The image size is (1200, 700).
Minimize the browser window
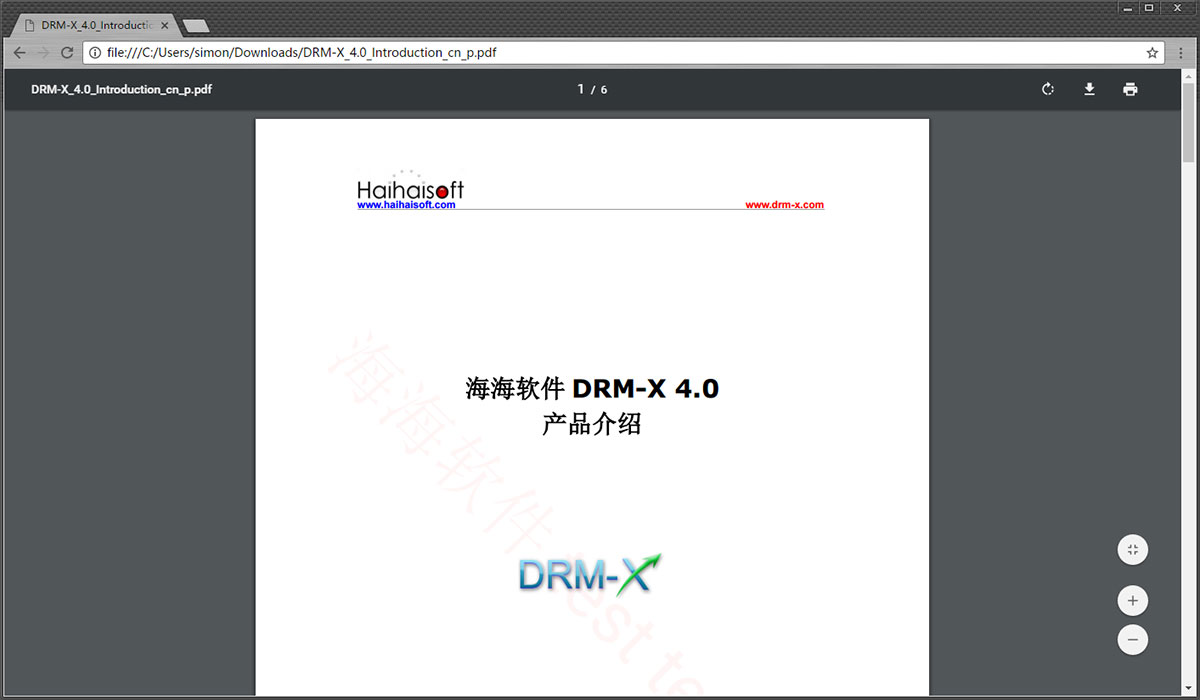click(1127, 7)
